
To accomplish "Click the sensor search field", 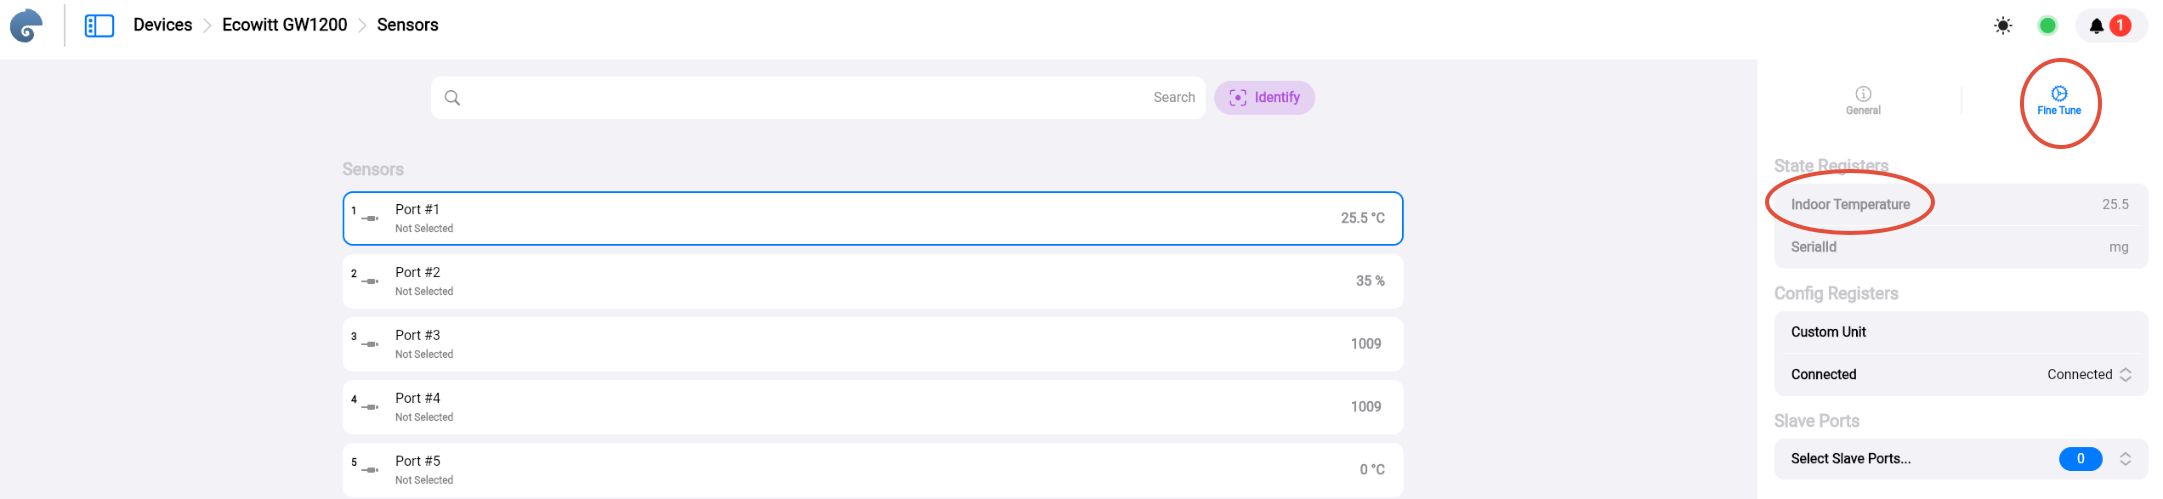I will coord(800,98).
